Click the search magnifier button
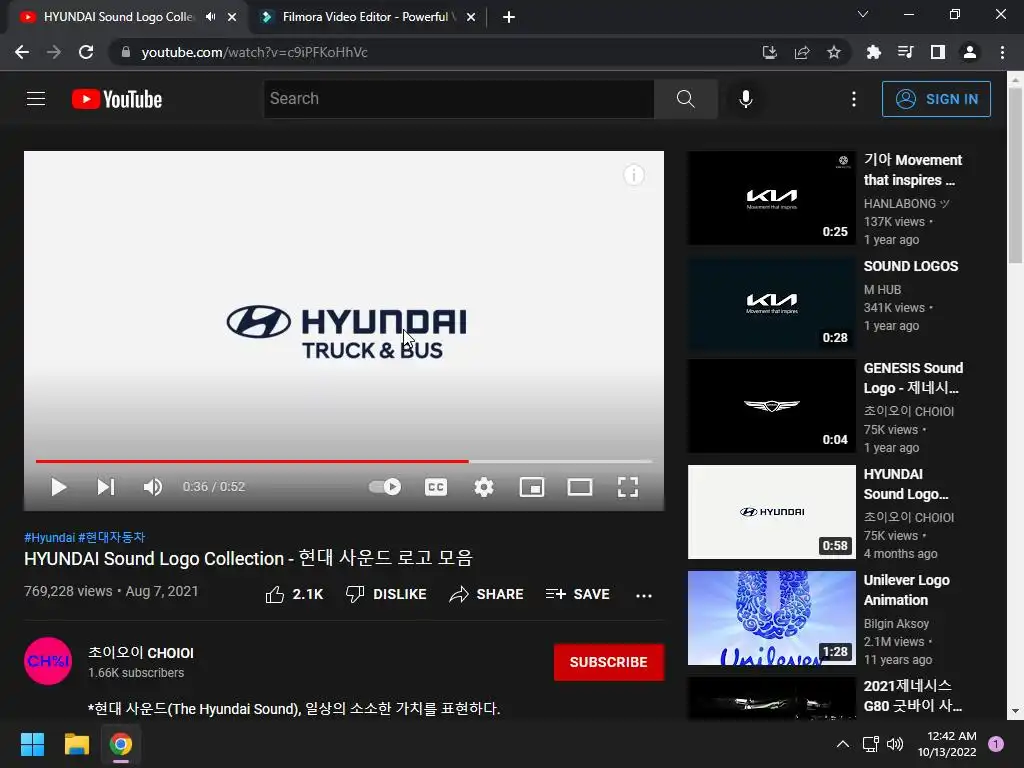 point(685,99)
